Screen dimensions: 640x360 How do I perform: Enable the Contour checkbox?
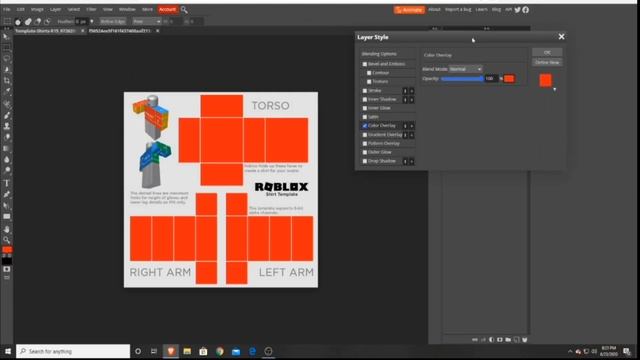(369, 73)
